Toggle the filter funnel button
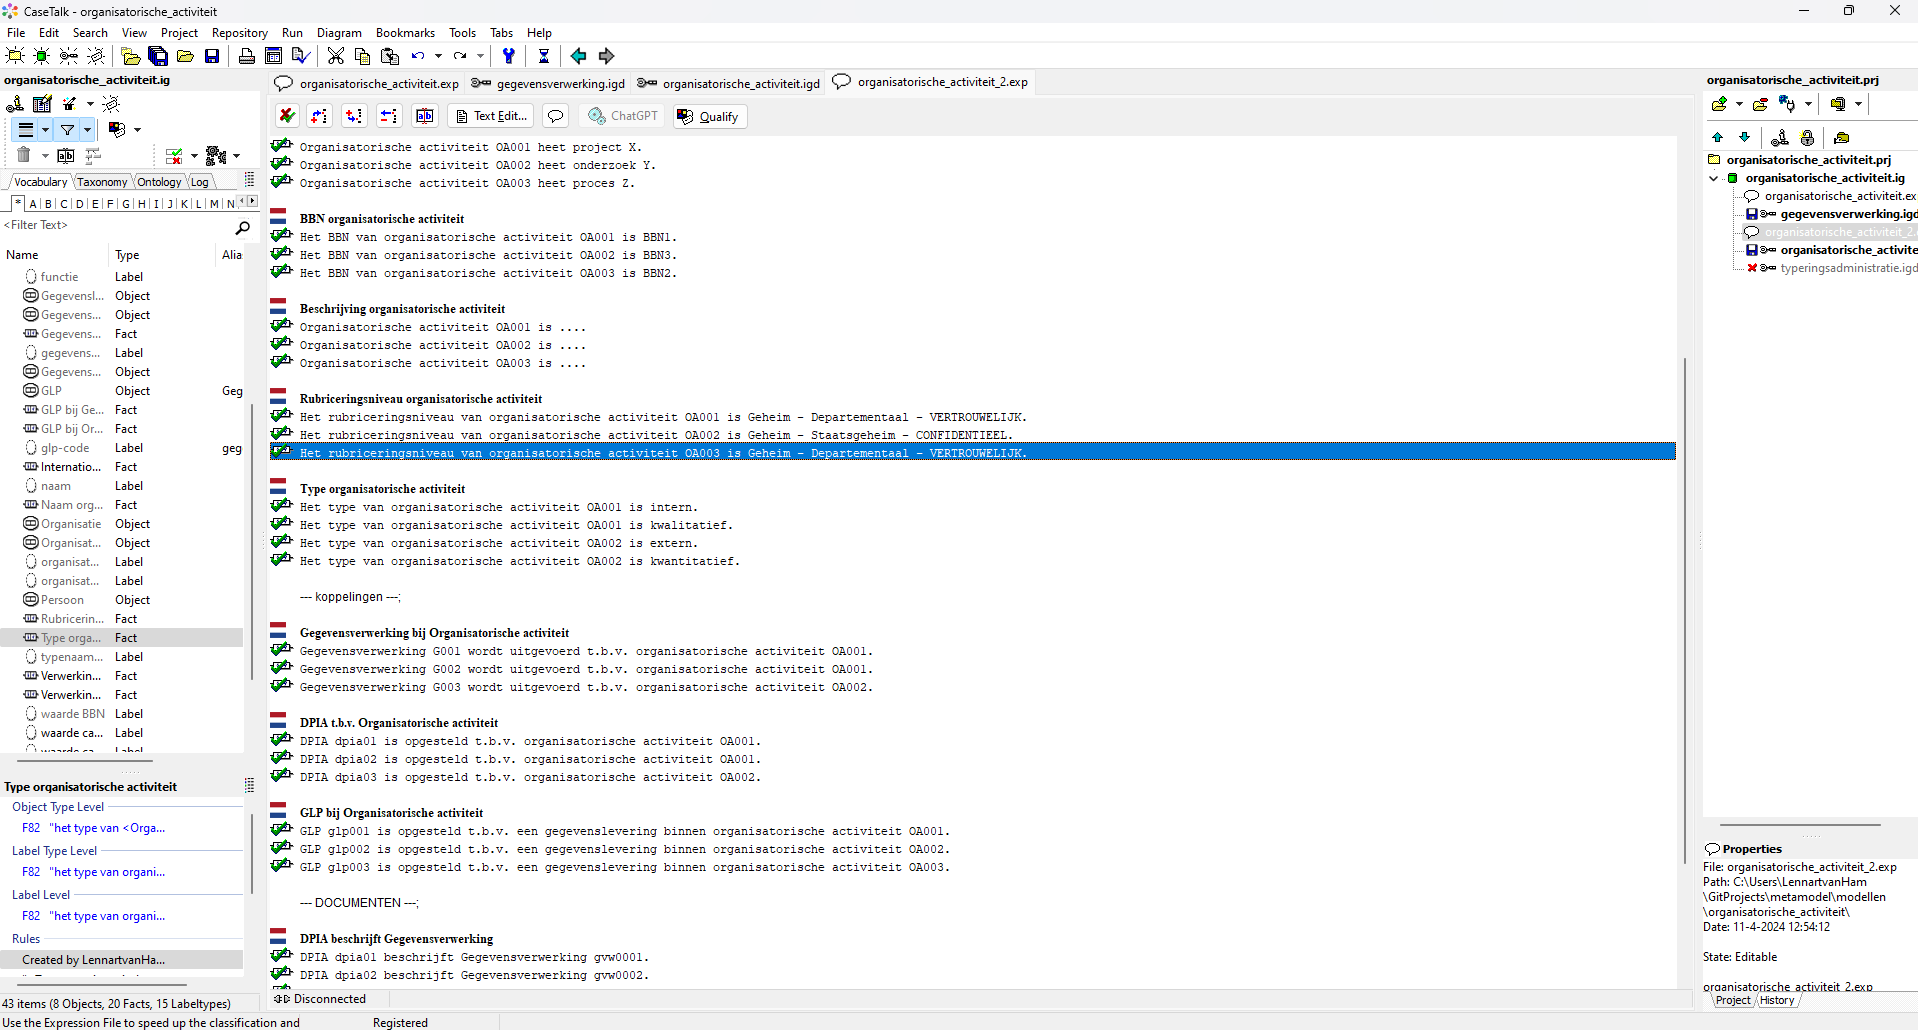 click(67, 129)
